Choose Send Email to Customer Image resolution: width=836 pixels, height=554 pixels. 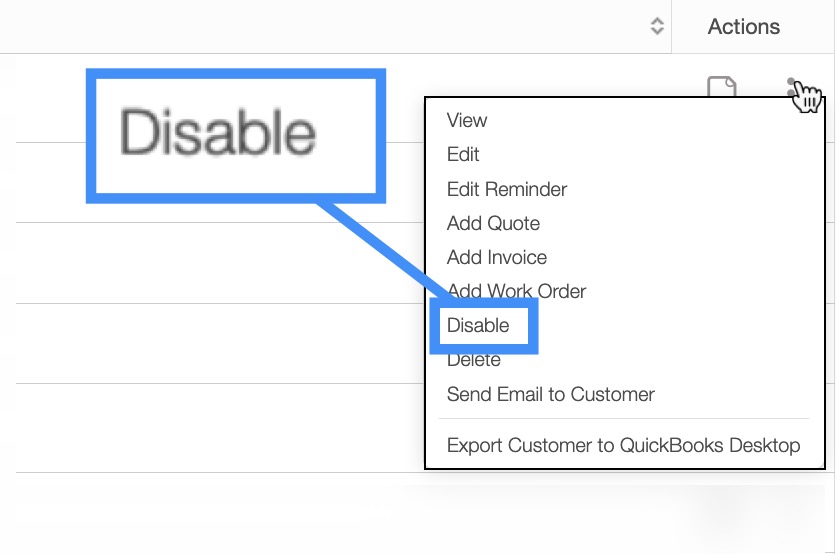coord(551,394)
